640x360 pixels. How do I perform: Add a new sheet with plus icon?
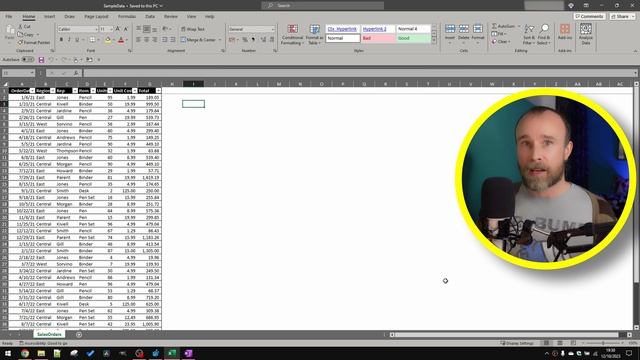tap(79, 335)
